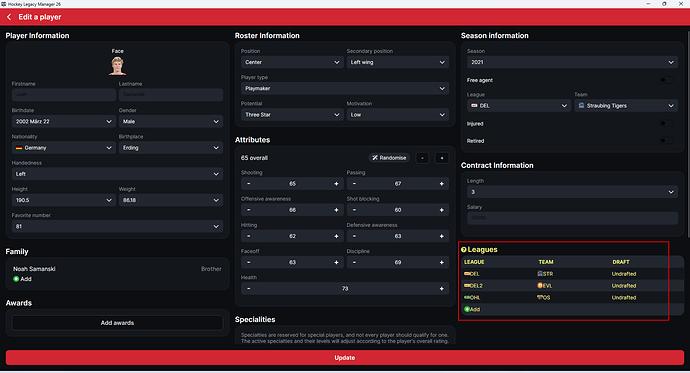Screen dimensions: 690x373
Task: Open the Potential dropdown showing Three Star
Action: pos(292,114)
